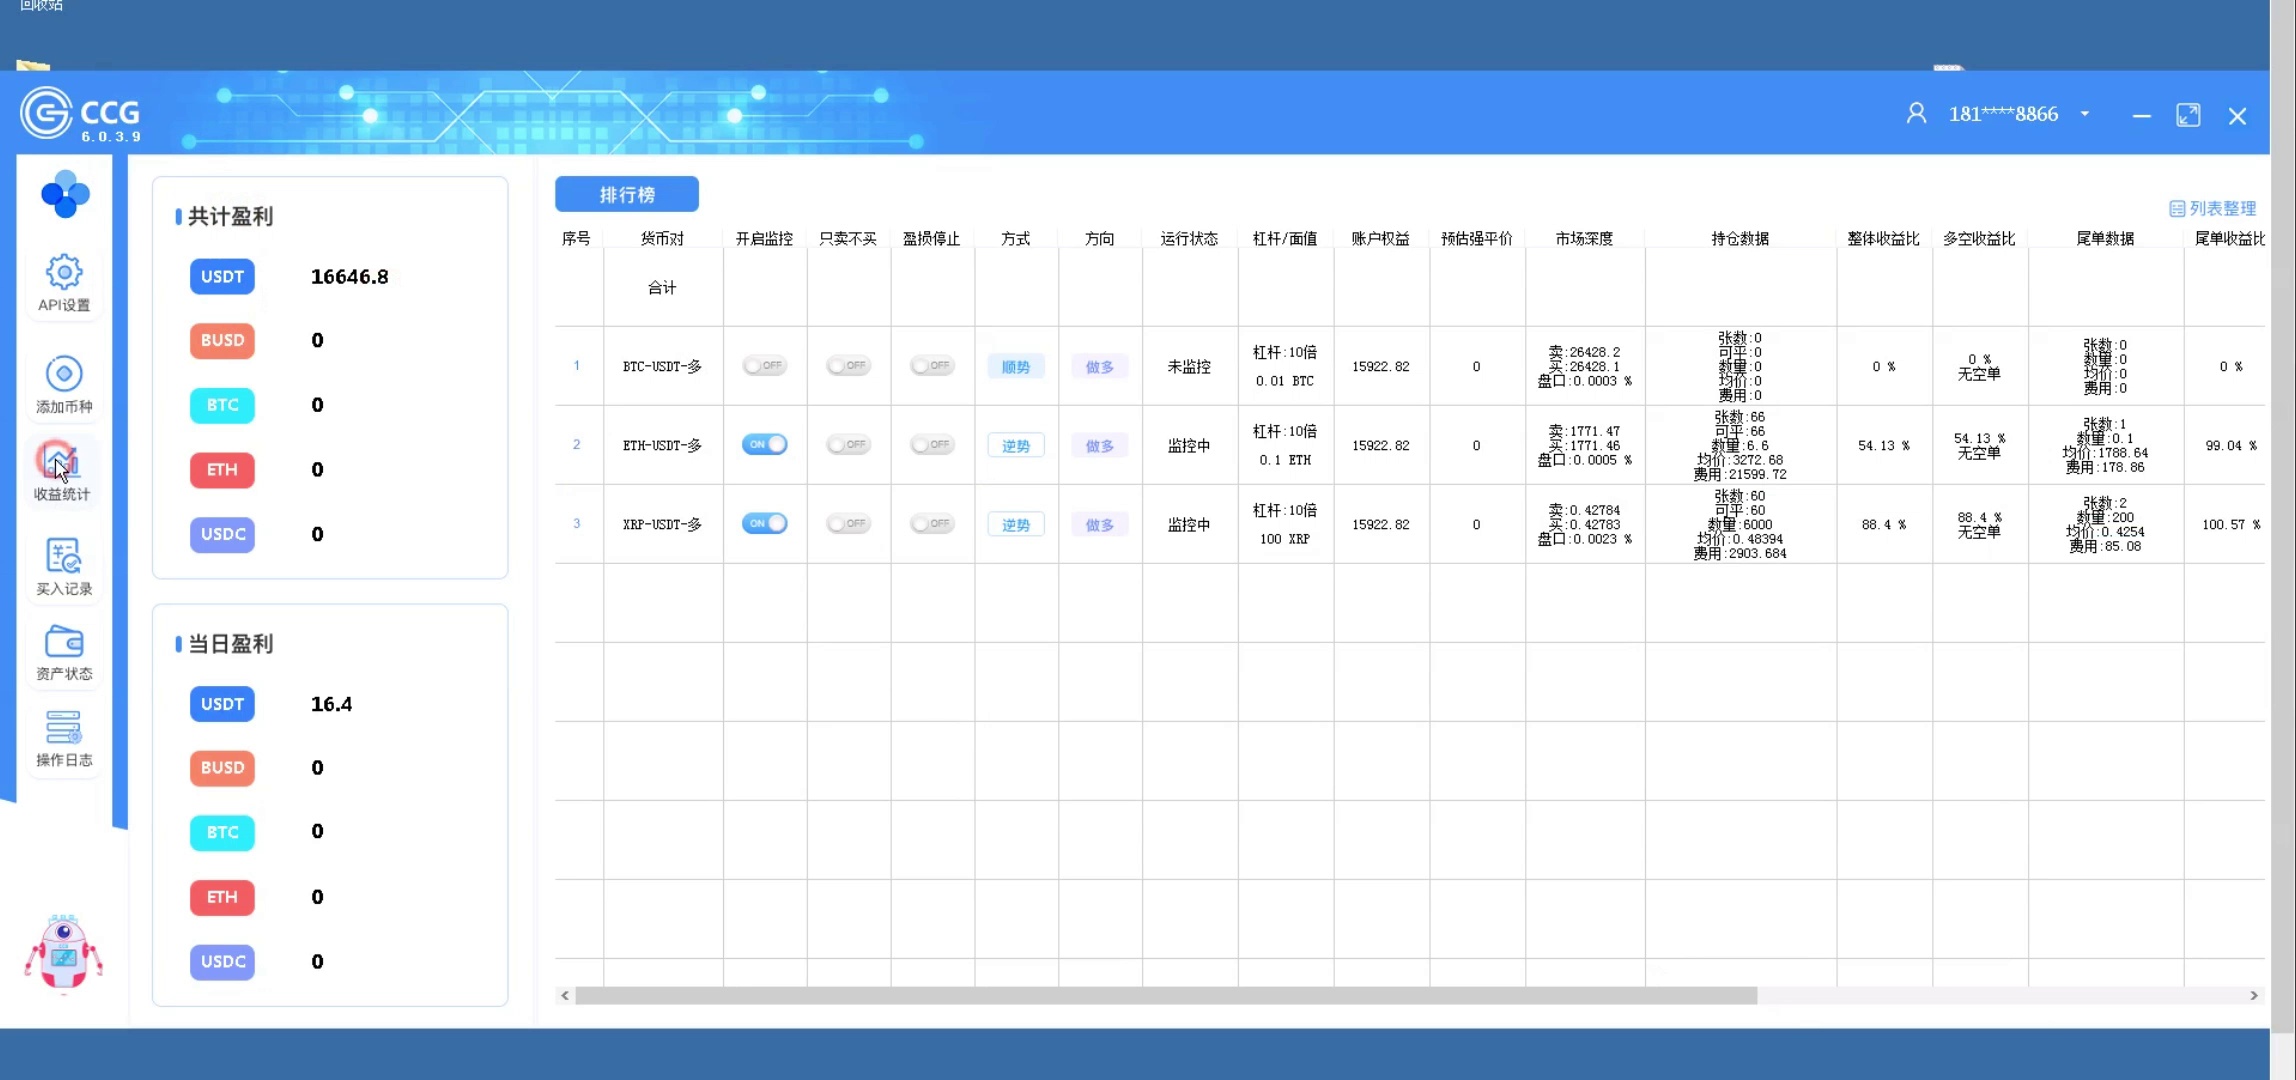
Task: Toggle 只卖不买 for XRP-USDT row
Action: click(x=848, y=523)
